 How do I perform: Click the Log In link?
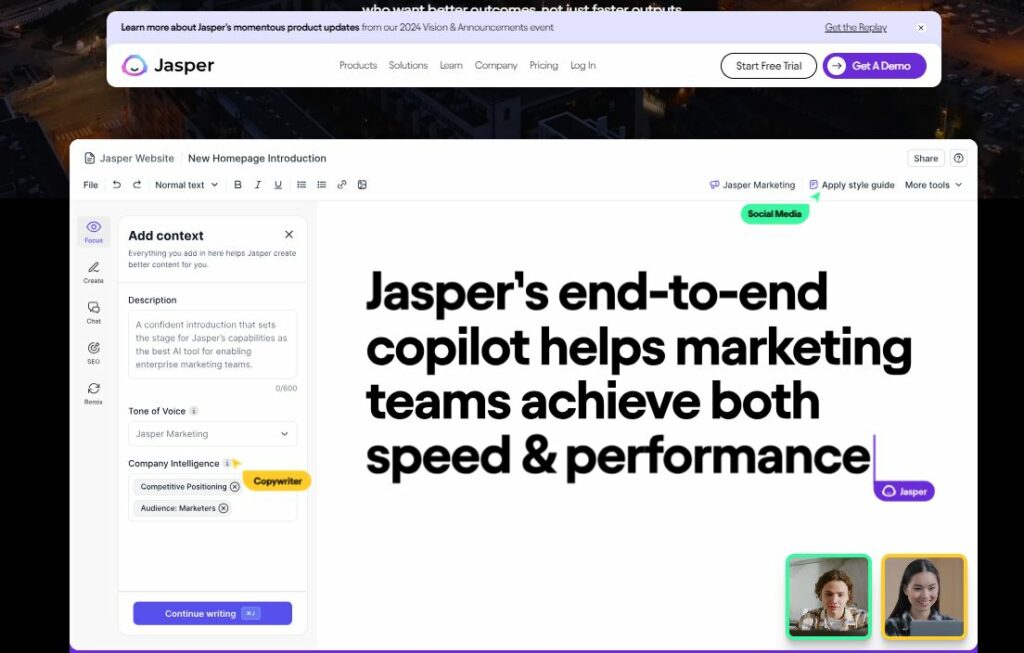tap(583, 65)
